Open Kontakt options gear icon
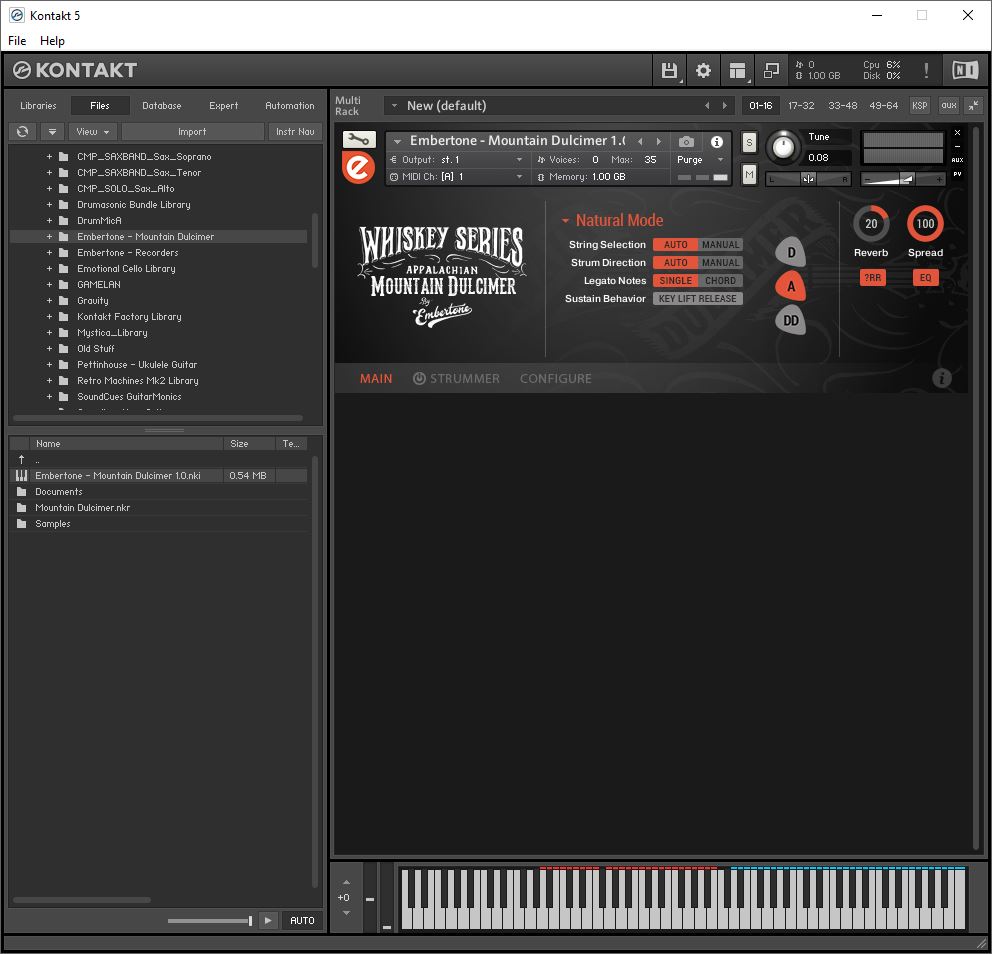This screenshot has width=992, height=954. 703,70
